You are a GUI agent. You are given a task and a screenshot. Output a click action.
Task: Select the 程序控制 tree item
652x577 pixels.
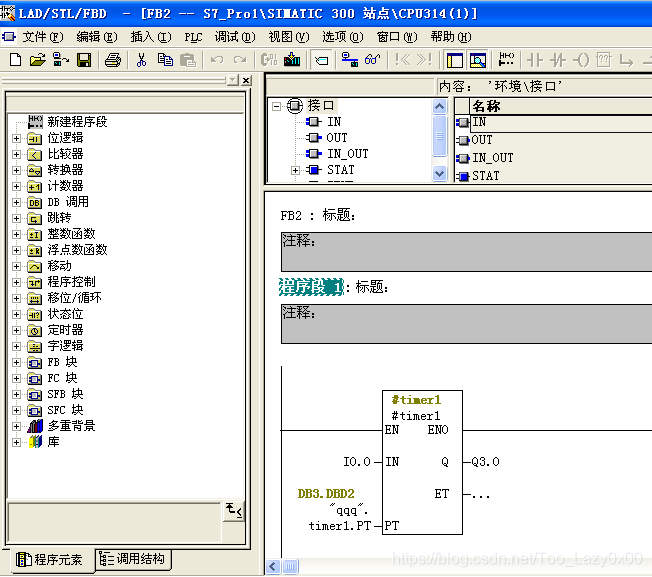point(71,282)
